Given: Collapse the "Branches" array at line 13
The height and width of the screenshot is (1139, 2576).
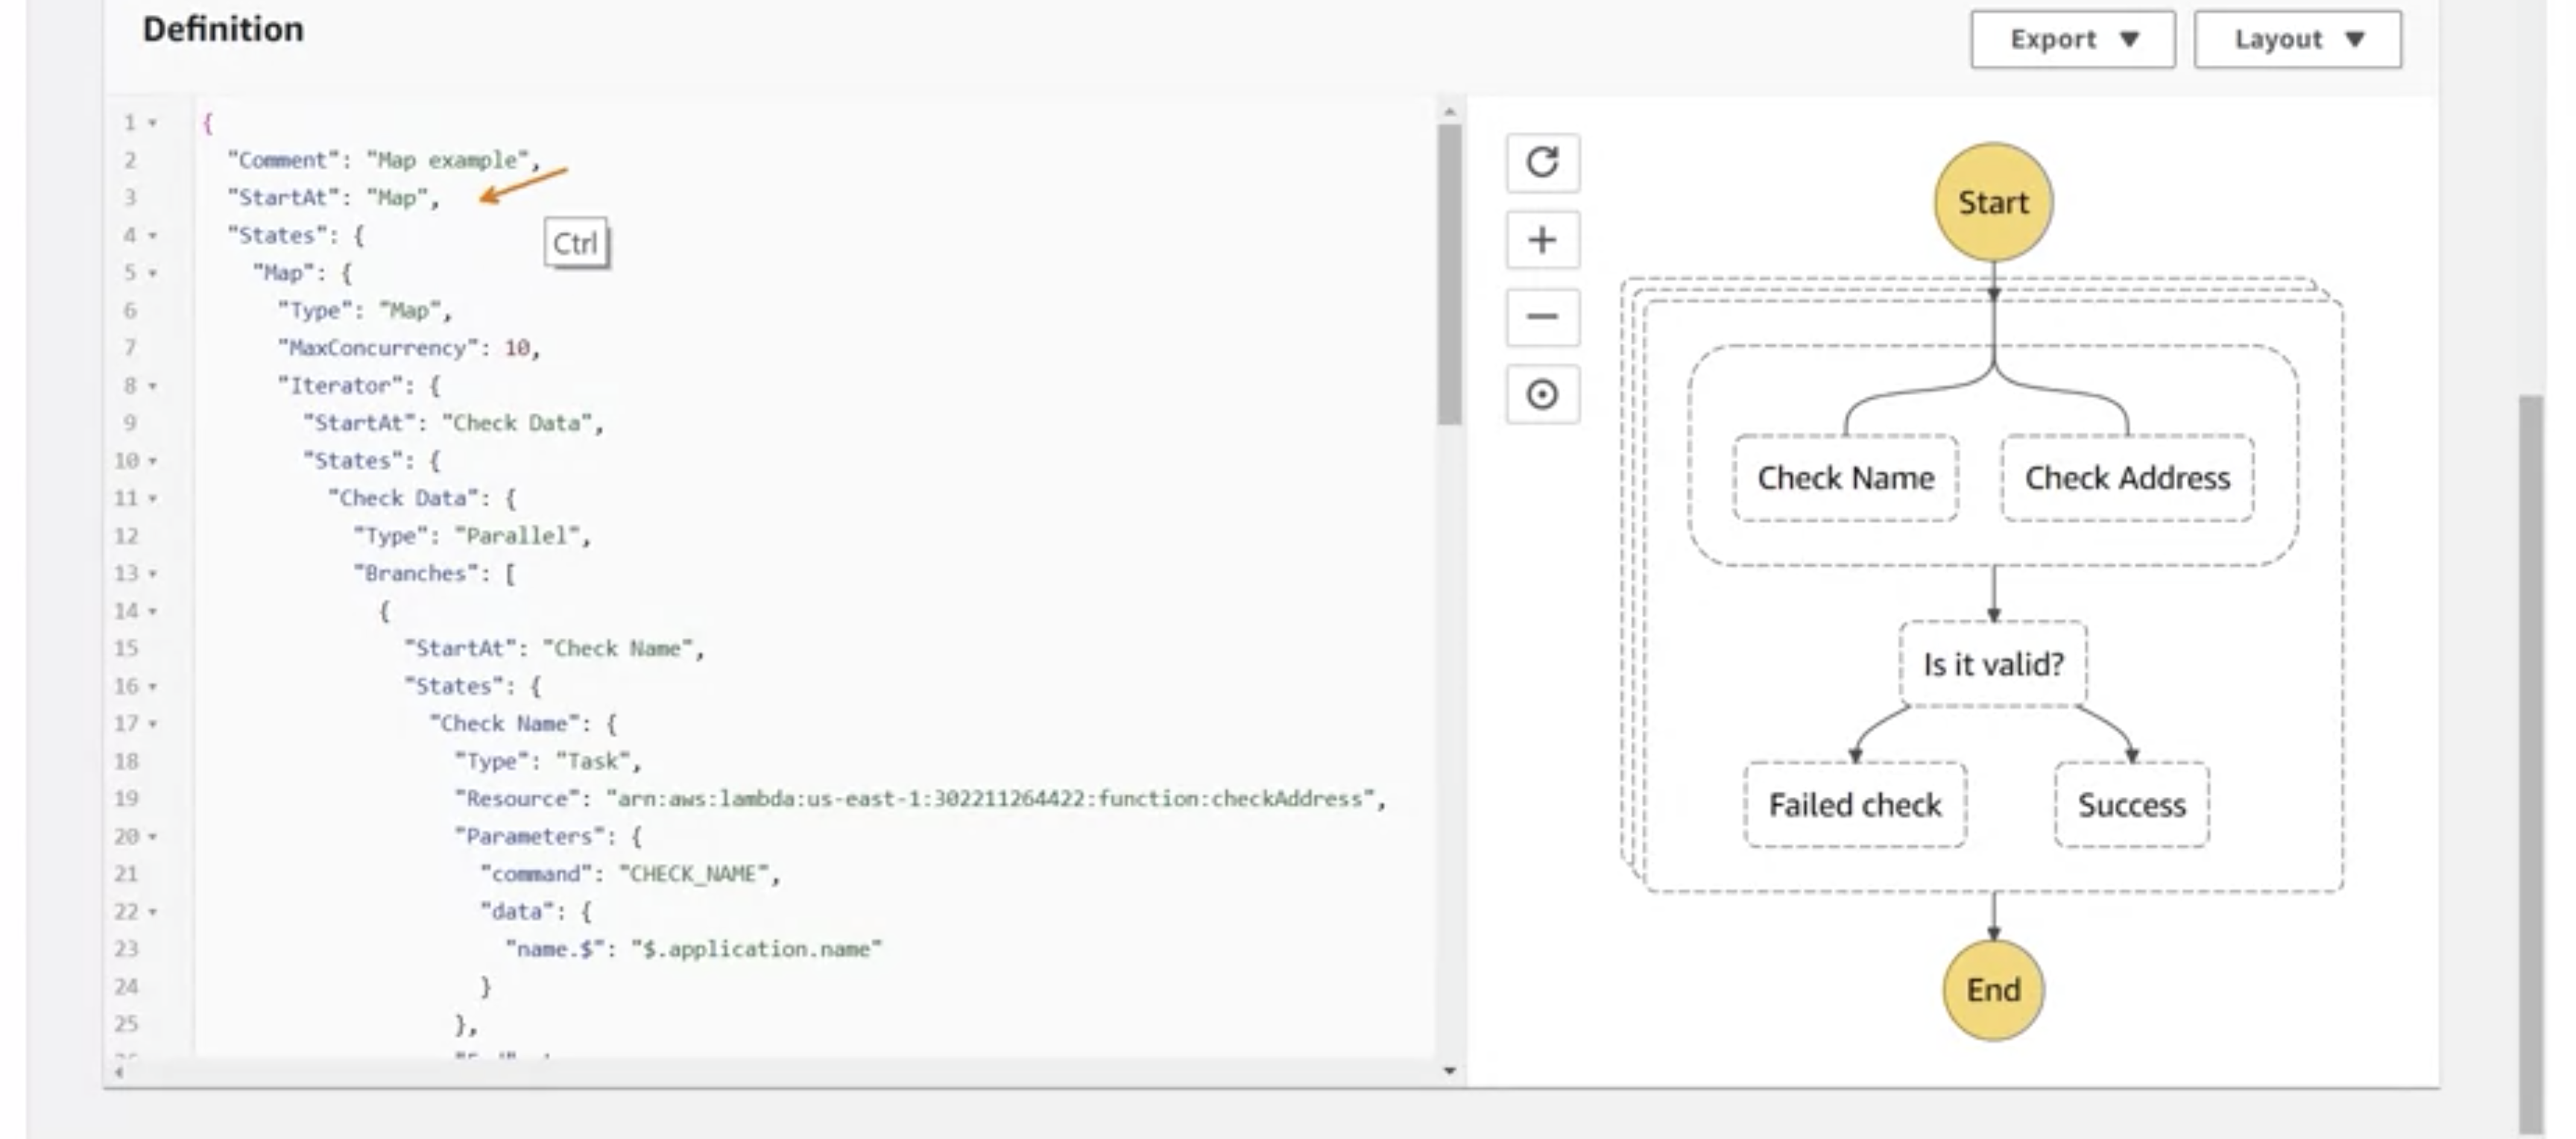Looking at the screenshot, I should pyautogui.click(x=152, y=573).
